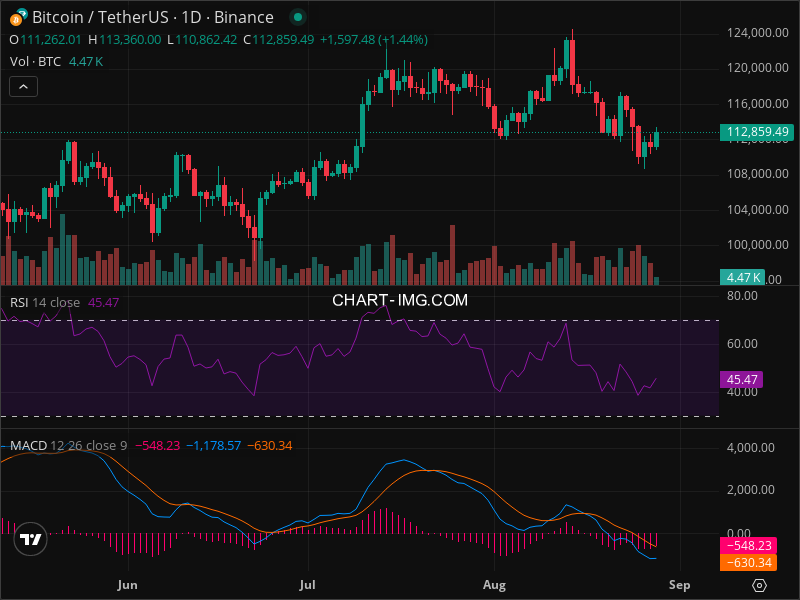
Task: Open chart settings via the bottom-right gear icon
Action: tap(760, 585)
